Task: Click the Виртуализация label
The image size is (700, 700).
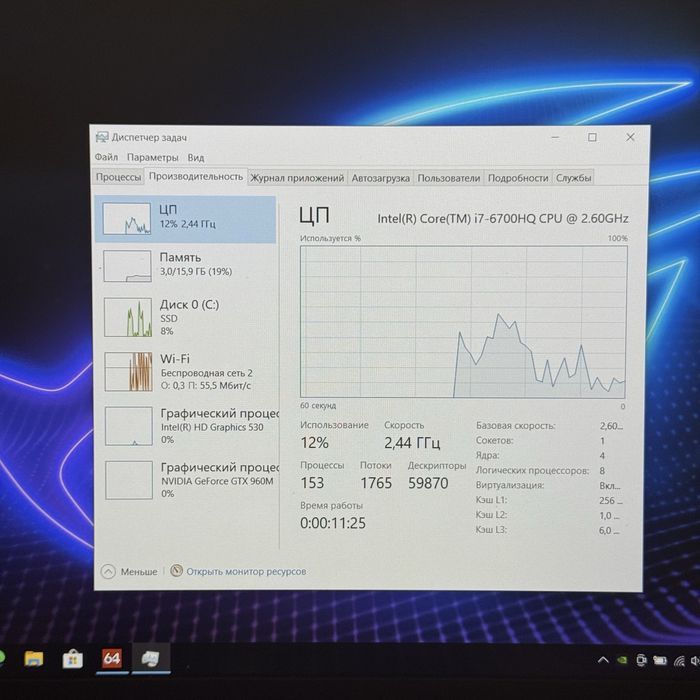Action: coord(510,485)
